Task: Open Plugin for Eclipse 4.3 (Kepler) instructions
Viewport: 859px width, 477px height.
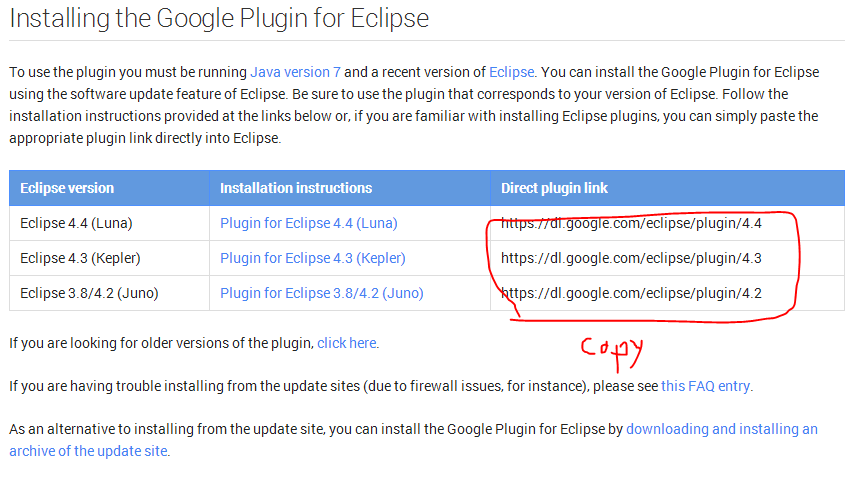Action: point(313,258)
